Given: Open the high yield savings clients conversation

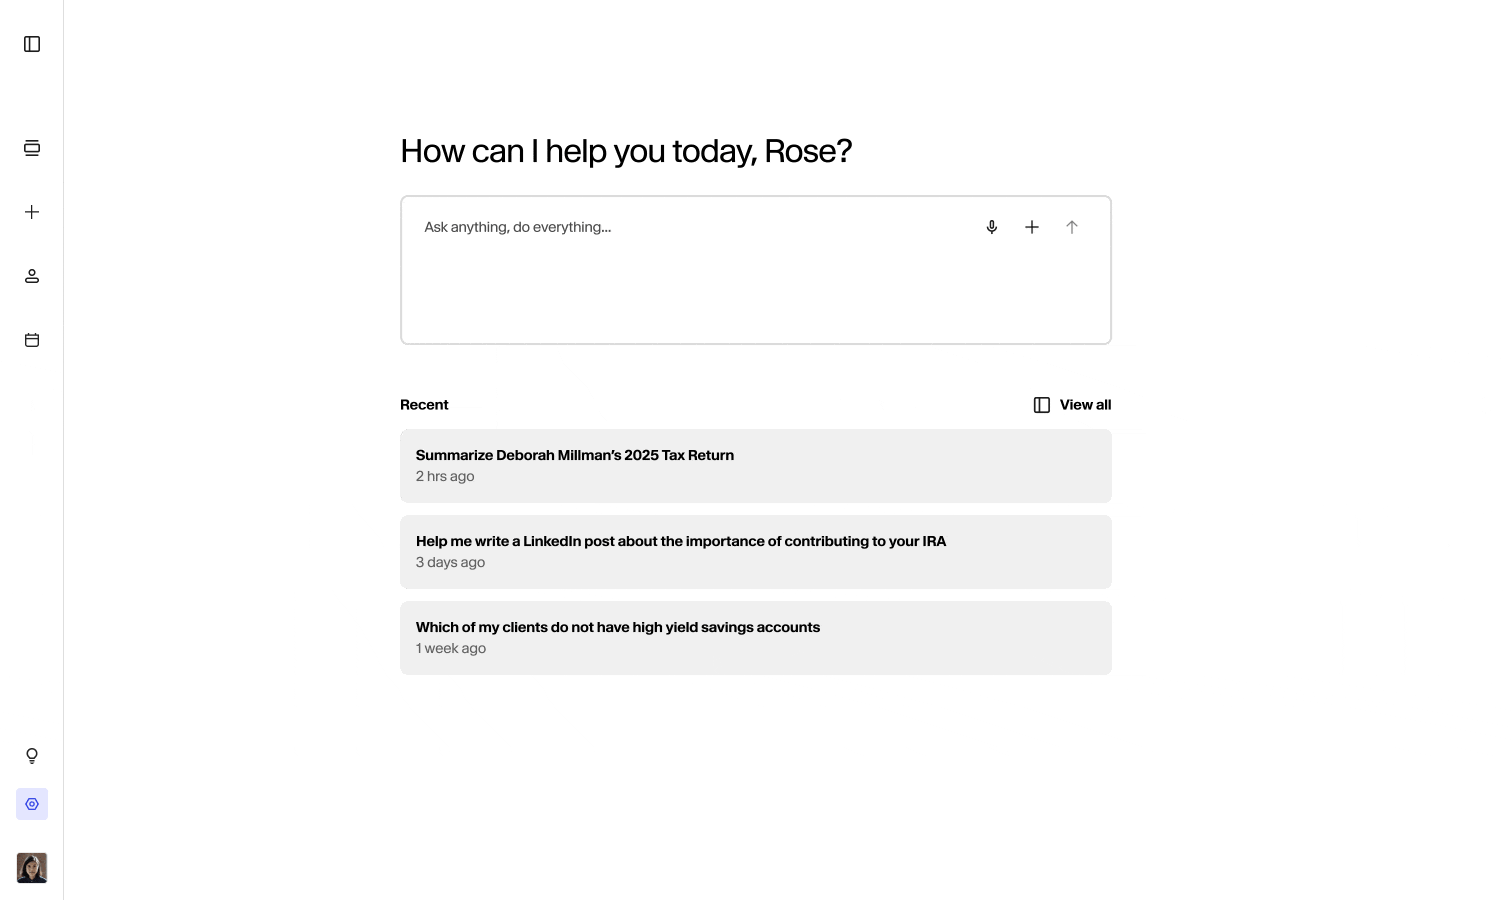Looking at the screenshot, I should pos(756,638).
